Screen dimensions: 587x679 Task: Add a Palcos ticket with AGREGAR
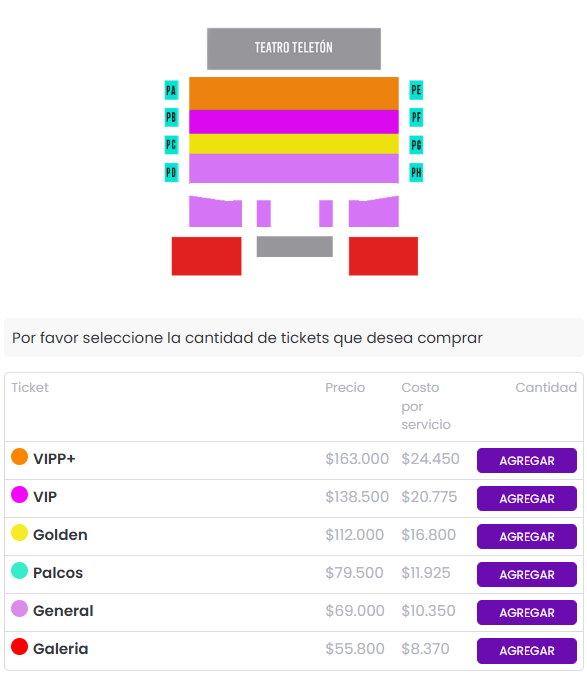(527, 575)
